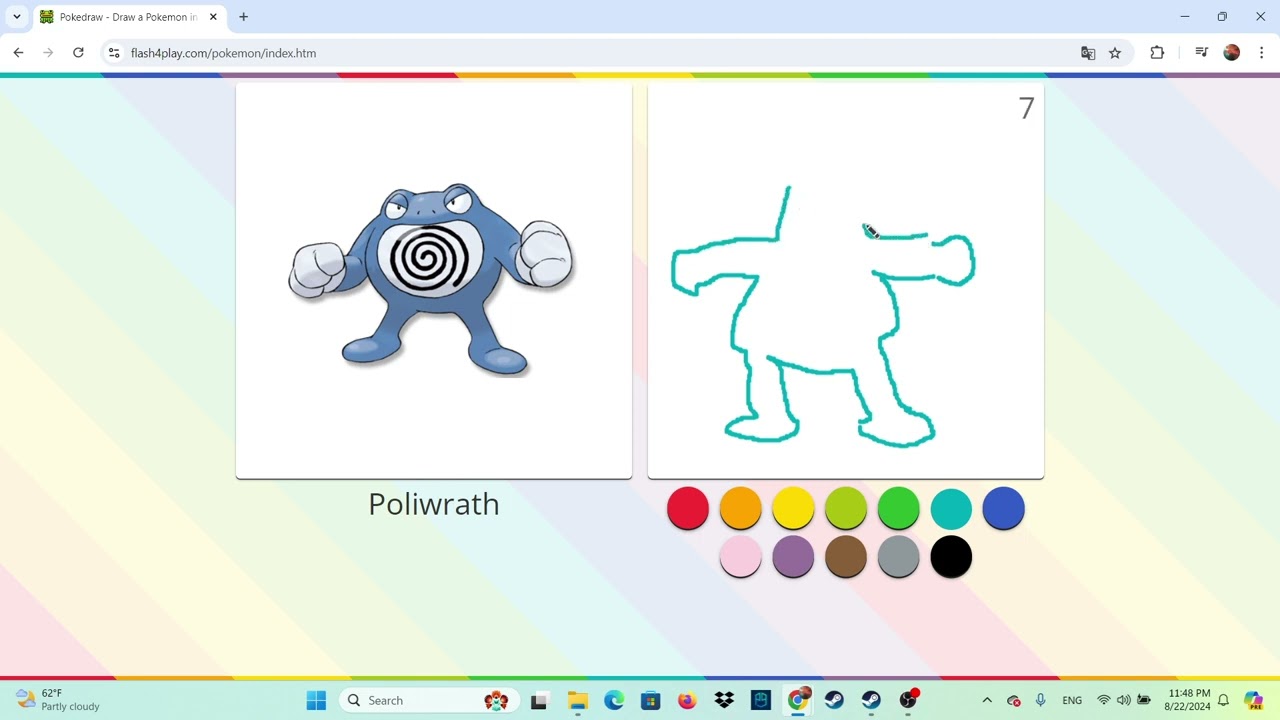This screenshot has width=1280, height=720.
Task: Open File Explorer from taskbar
Action: click(577, 700)
